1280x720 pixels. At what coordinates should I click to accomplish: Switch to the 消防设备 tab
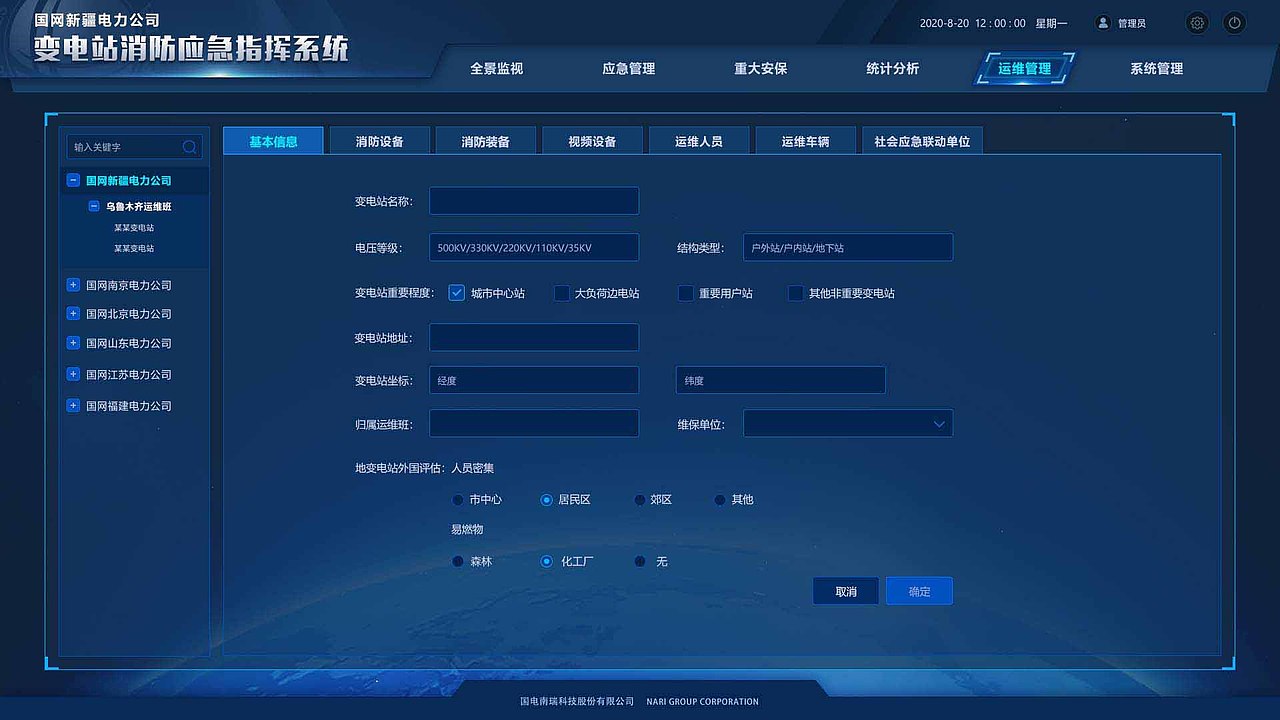coord(378,140)
